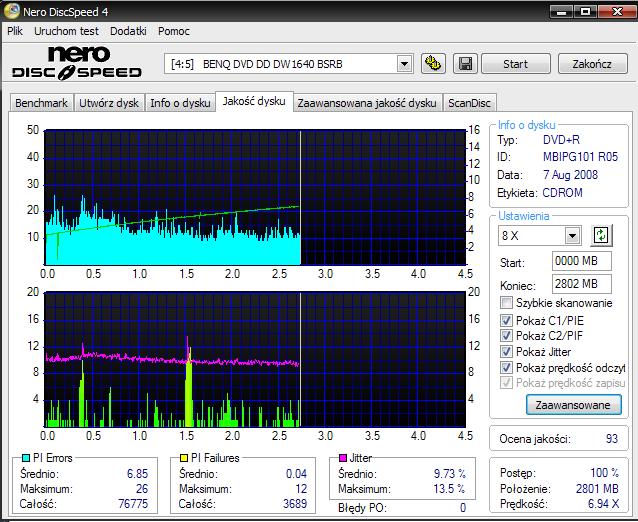Click the PI Failures and jitter lower graph
This screenshot has width=638, height=522.
click(x=255, y=359)
